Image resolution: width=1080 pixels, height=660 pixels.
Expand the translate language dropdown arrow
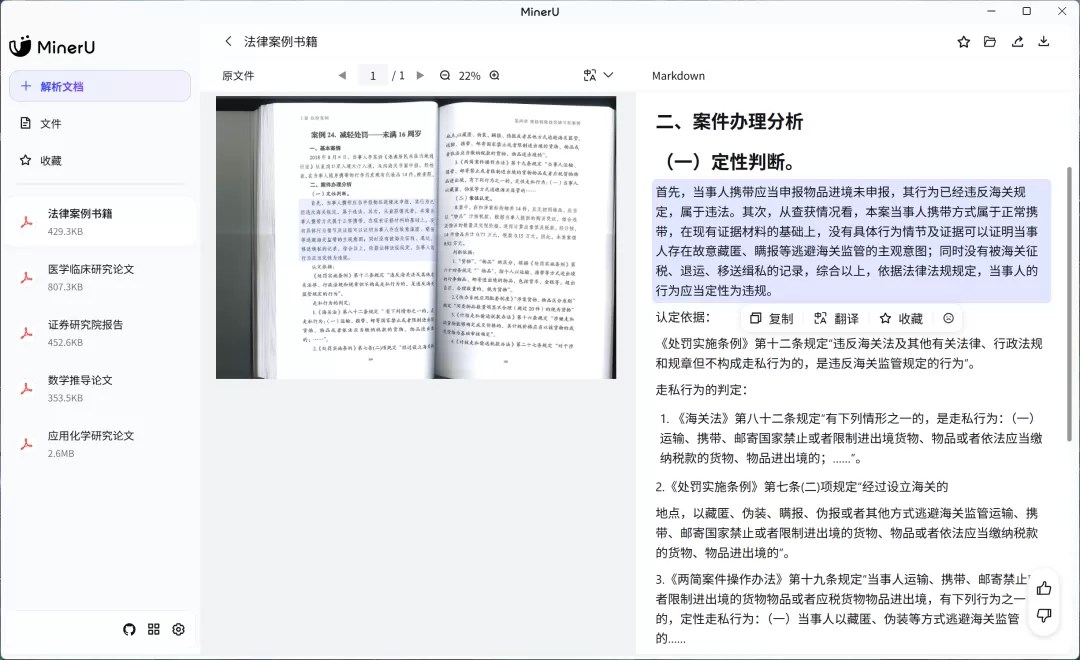(x=608, y=75)
